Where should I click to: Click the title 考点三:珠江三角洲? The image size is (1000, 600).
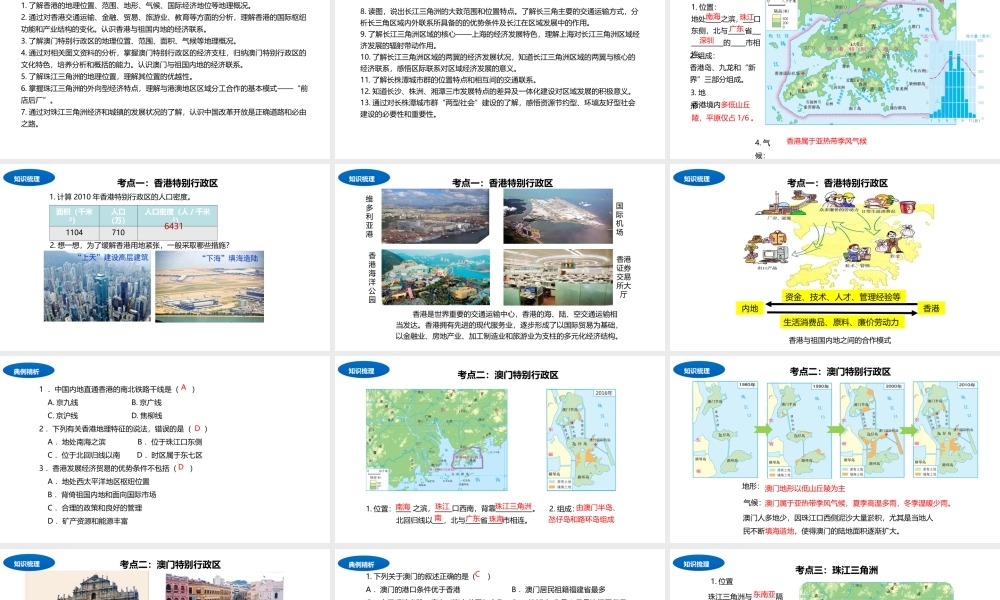[x=836, y=570]
